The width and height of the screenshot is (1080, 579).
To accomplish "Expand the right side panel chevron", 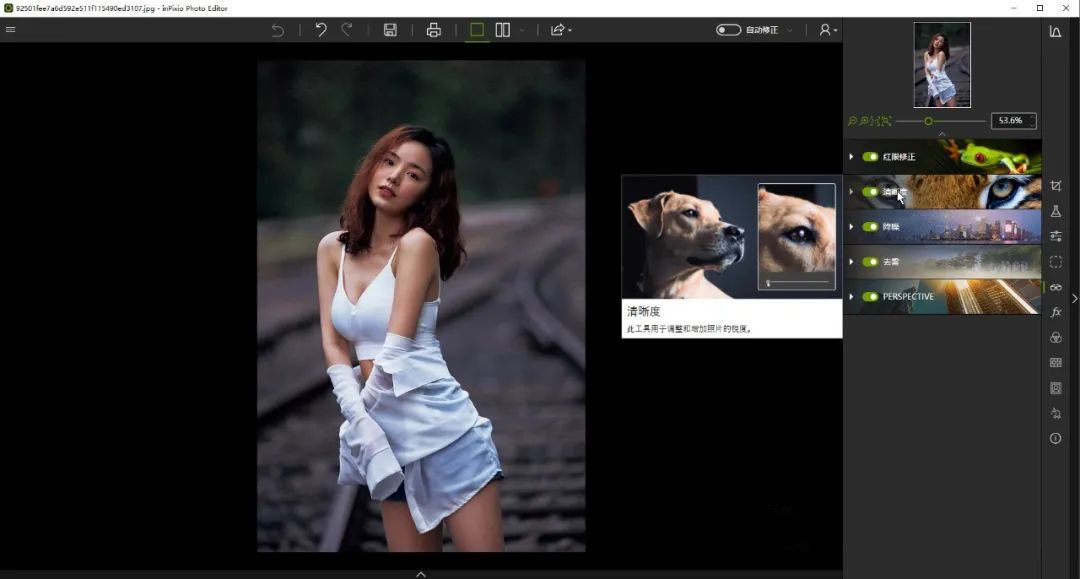I will point(1074,299).
